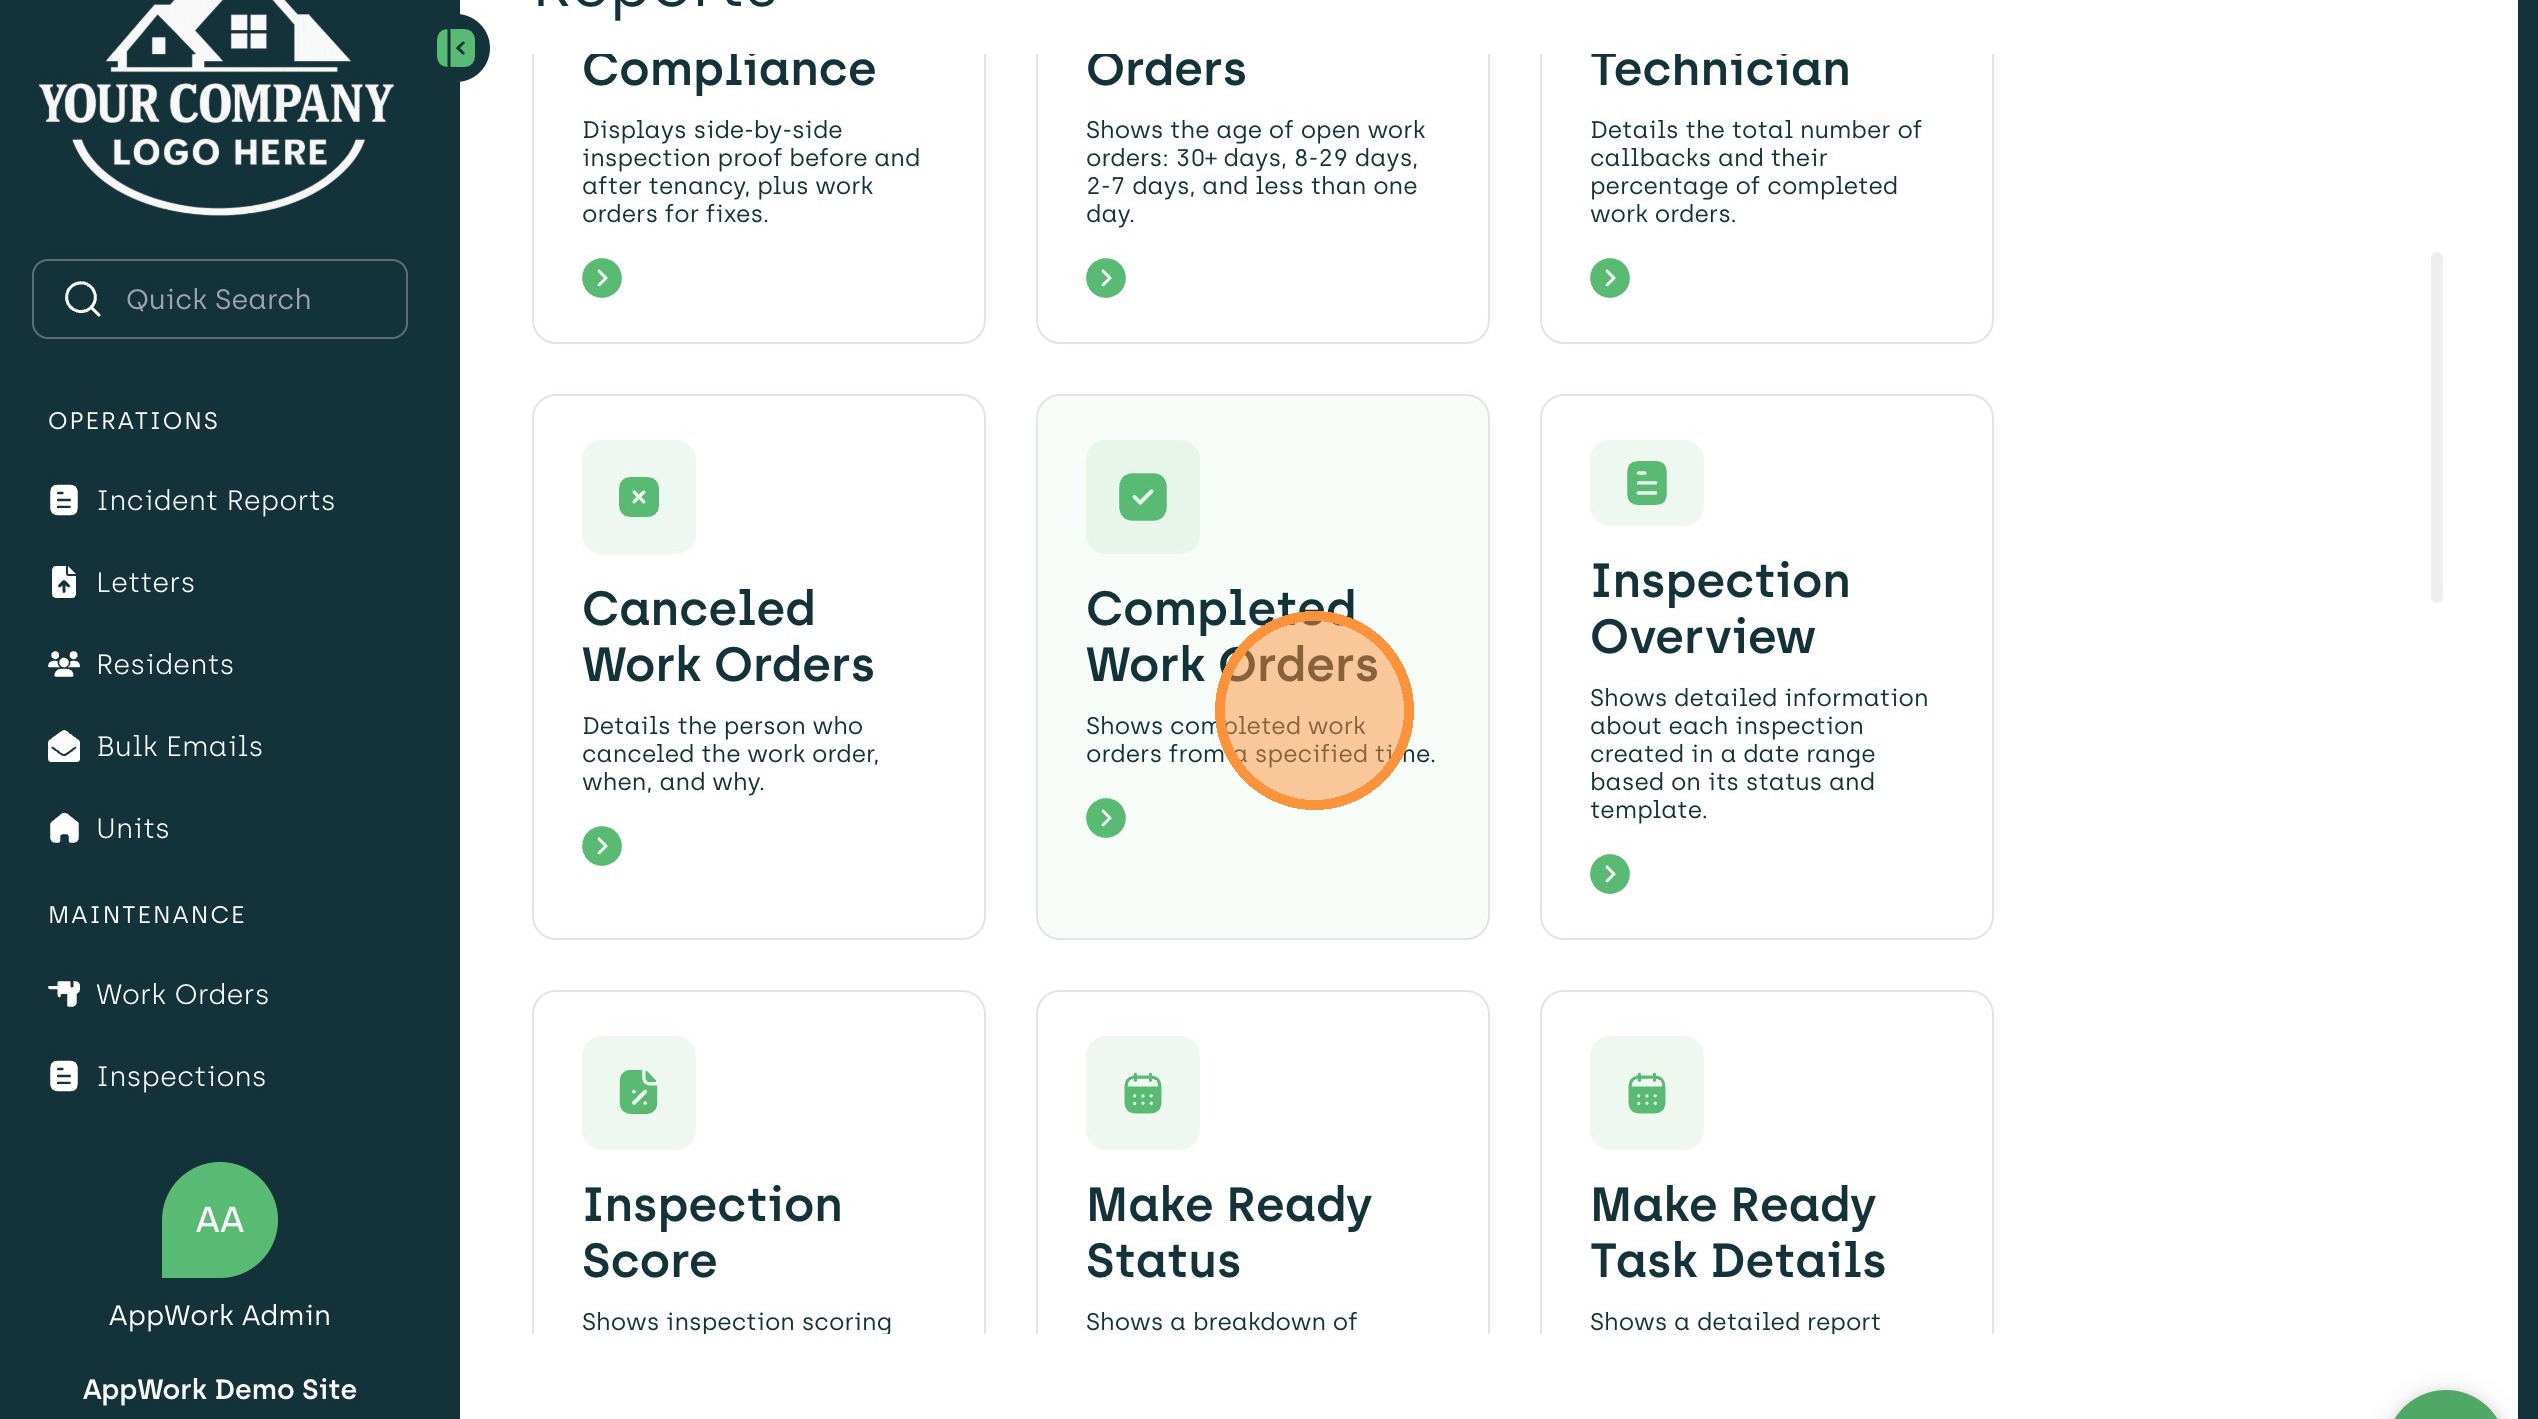Collapse the sidebar with the toggle icon
Viewport: 2538px width, 1419px height.
tap(457, 48)
